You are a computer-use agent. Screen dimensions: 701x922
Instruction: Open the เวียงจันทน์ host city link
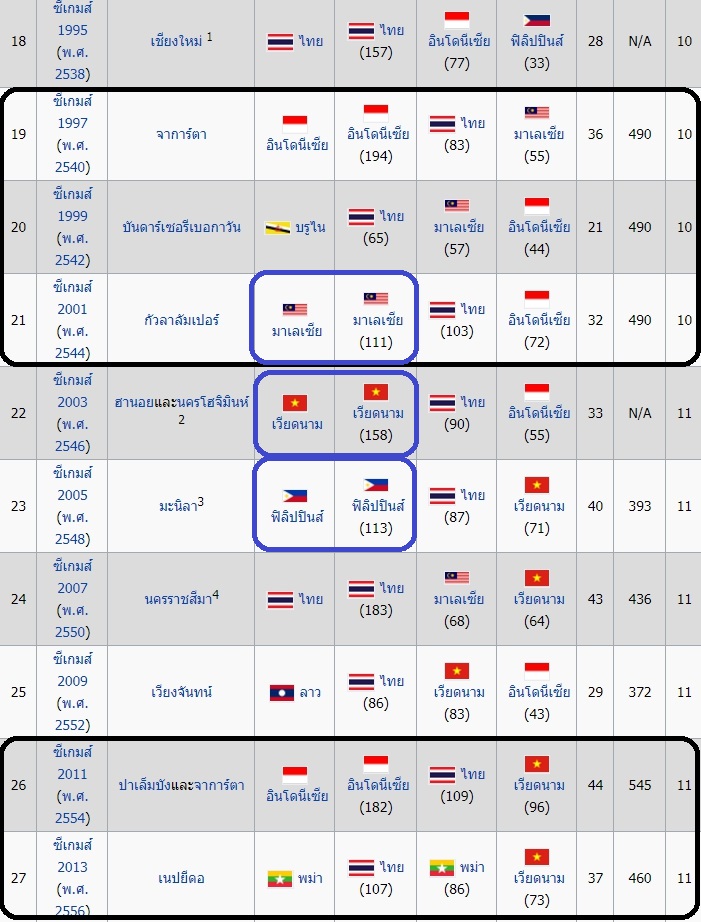coord(181,692)
